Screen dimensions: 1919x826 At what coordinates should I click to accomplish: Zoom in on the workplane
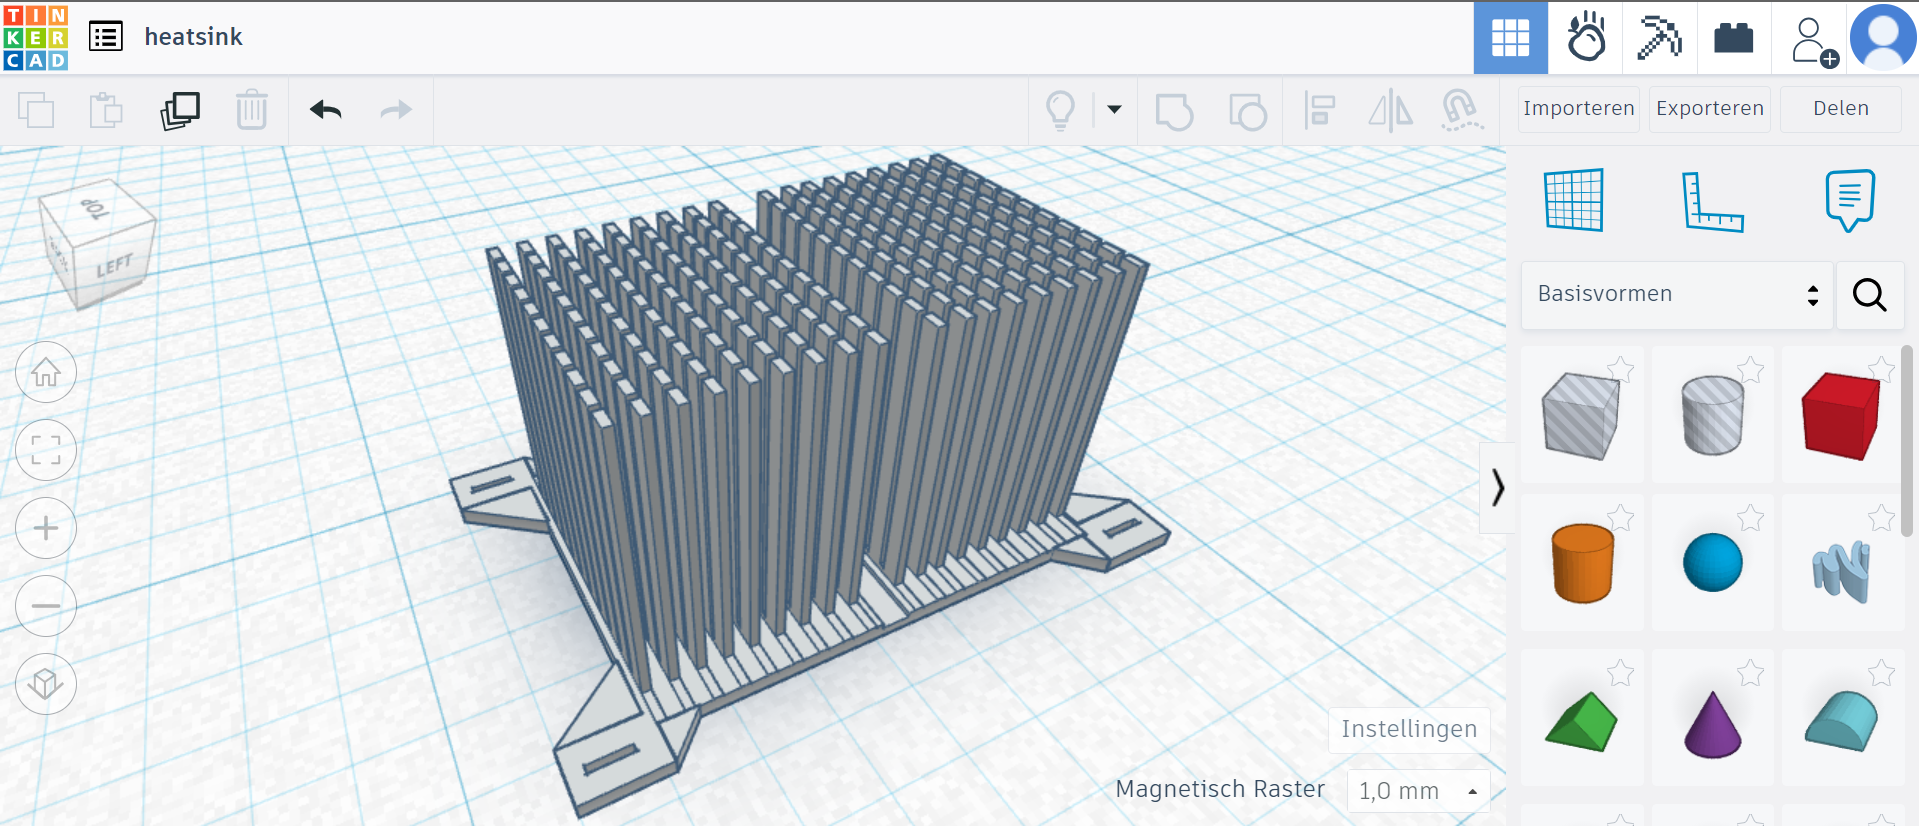point(46,528)
